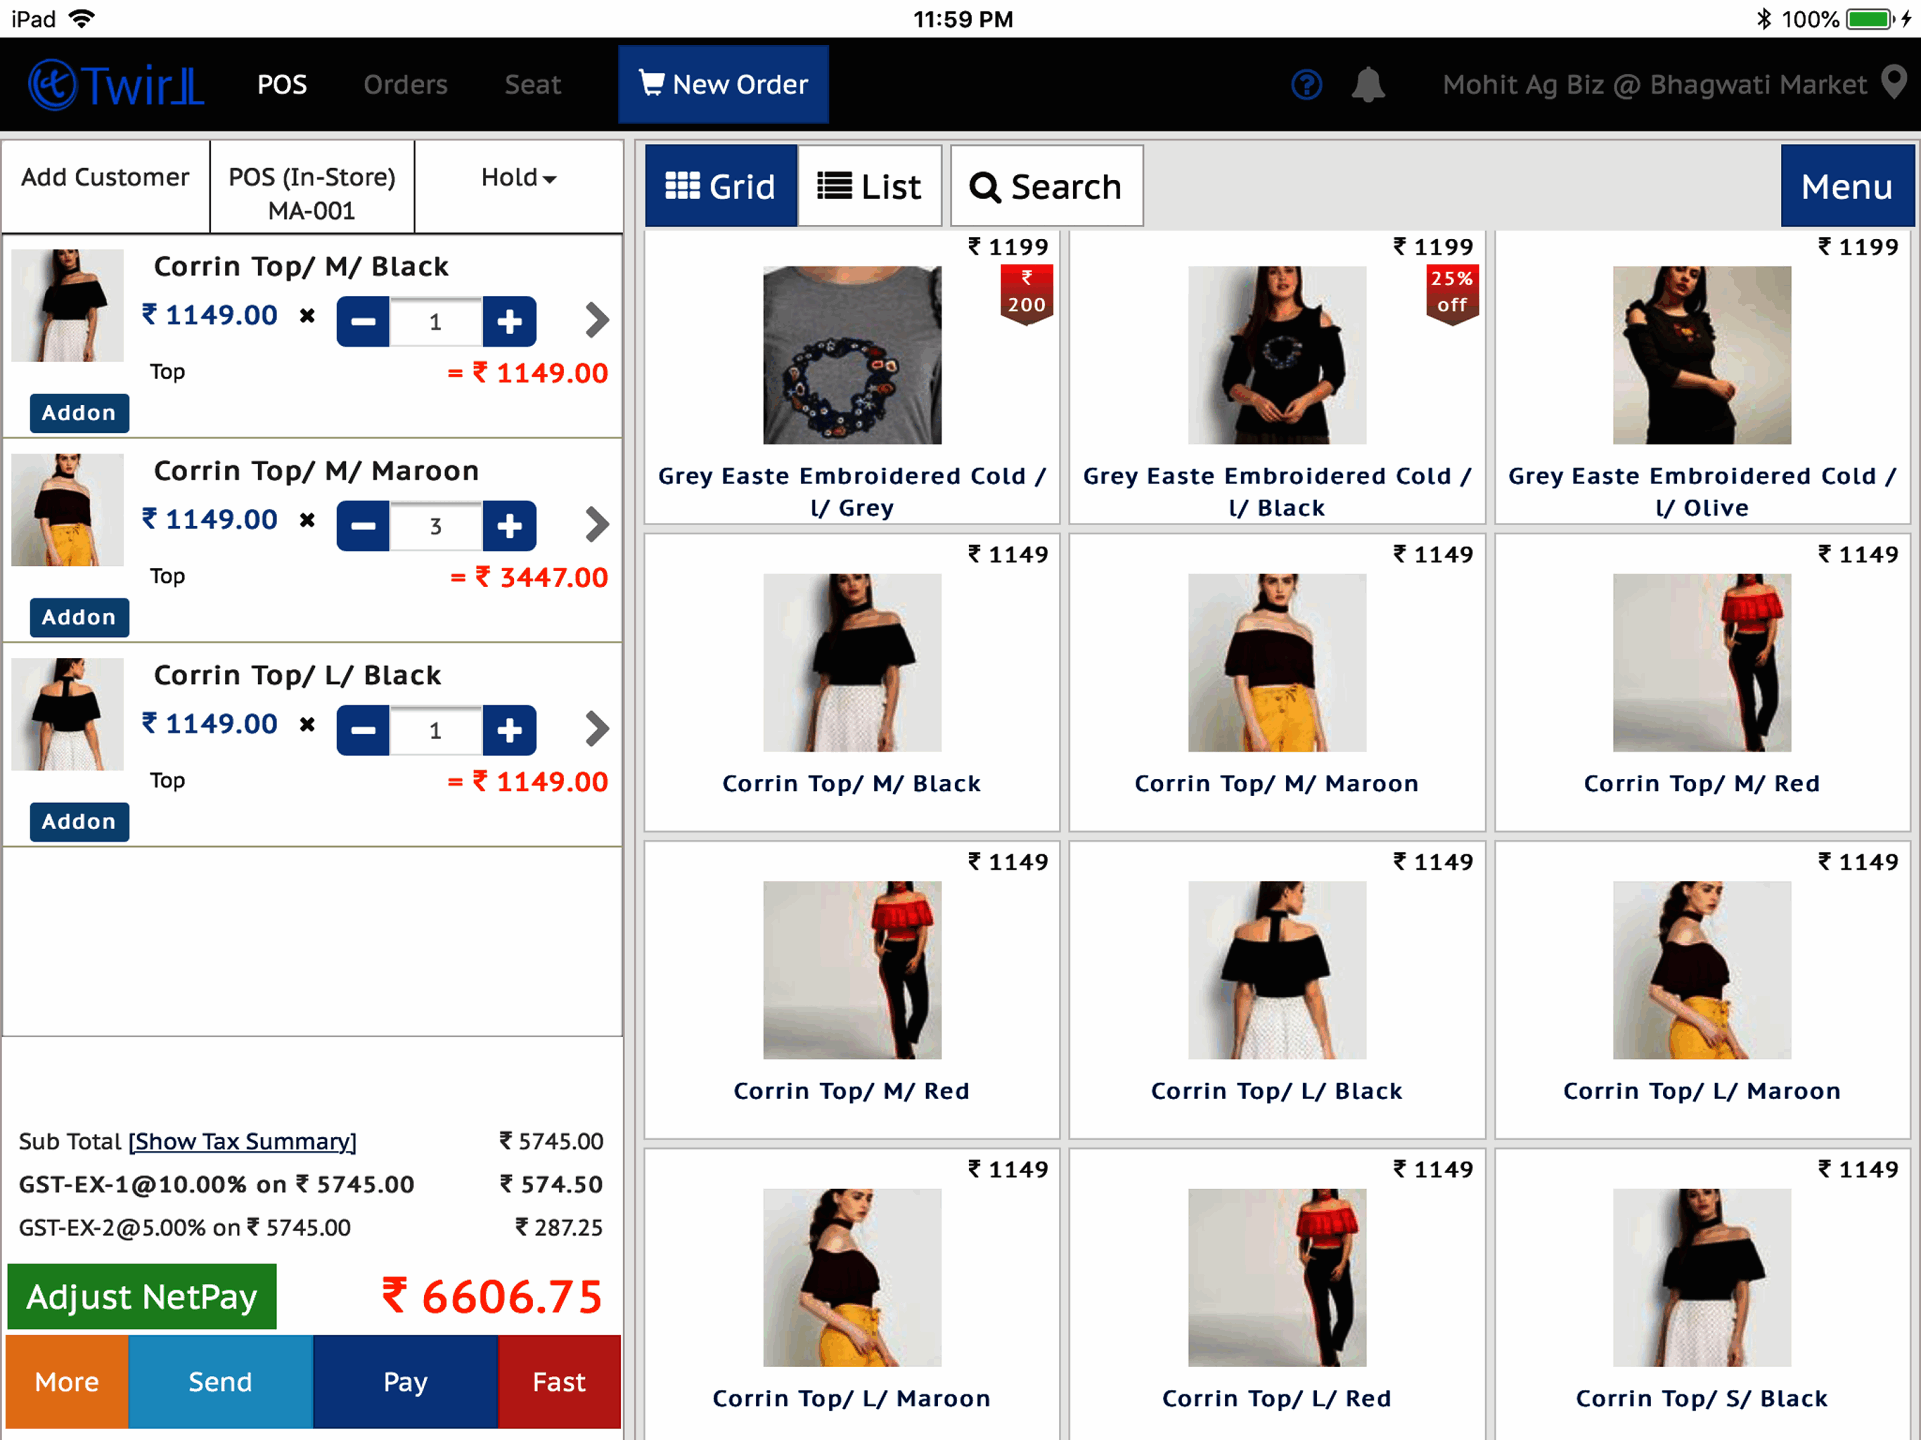The image size is (1921, 1440).
Task: Switch to List view
Action: (x=869, y=186)
